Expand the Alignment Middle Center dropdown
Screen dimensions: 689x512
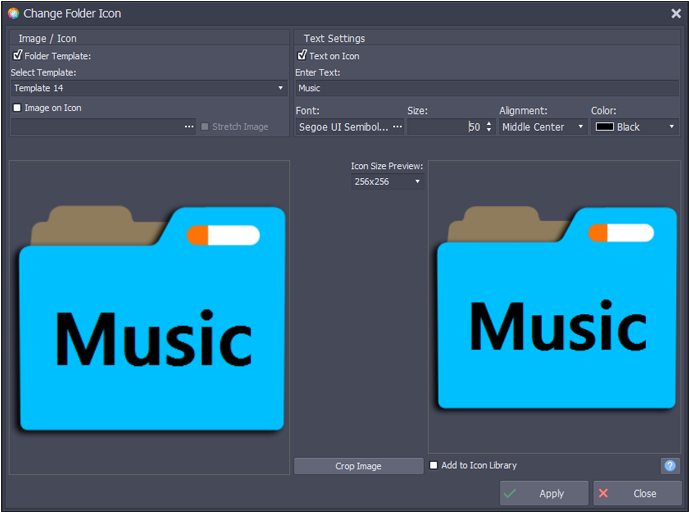[543, 127]
